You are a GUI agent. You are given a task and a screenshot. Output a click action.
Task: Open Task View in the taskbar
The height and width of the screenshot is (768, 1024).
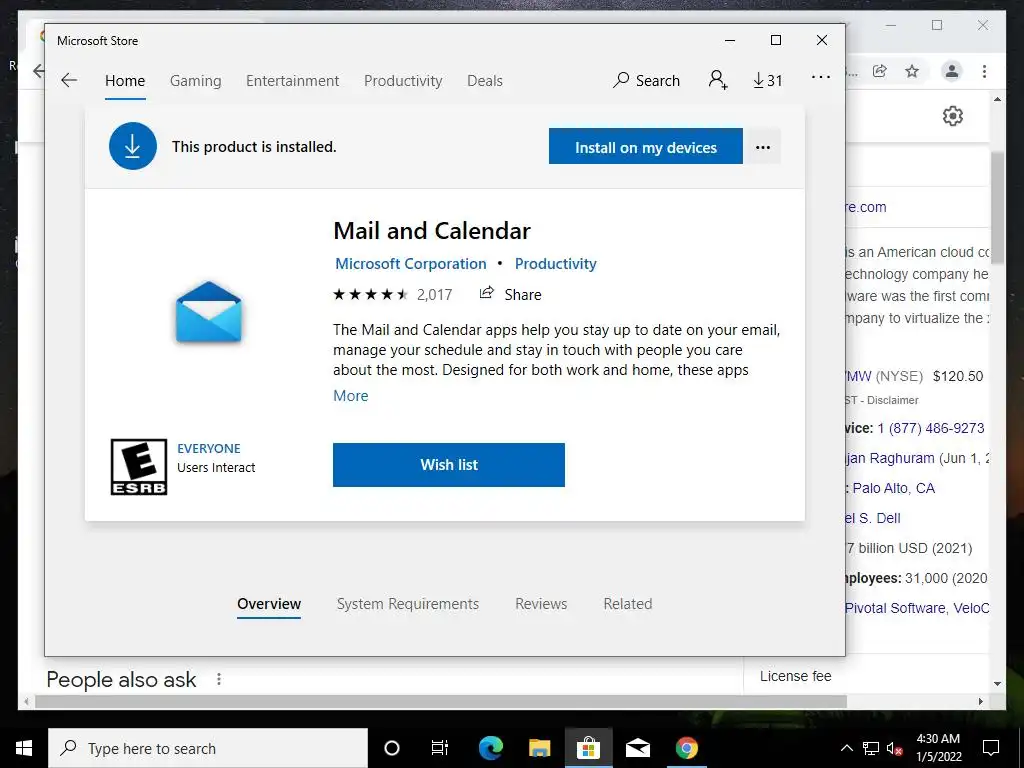[x=440, y=748]
